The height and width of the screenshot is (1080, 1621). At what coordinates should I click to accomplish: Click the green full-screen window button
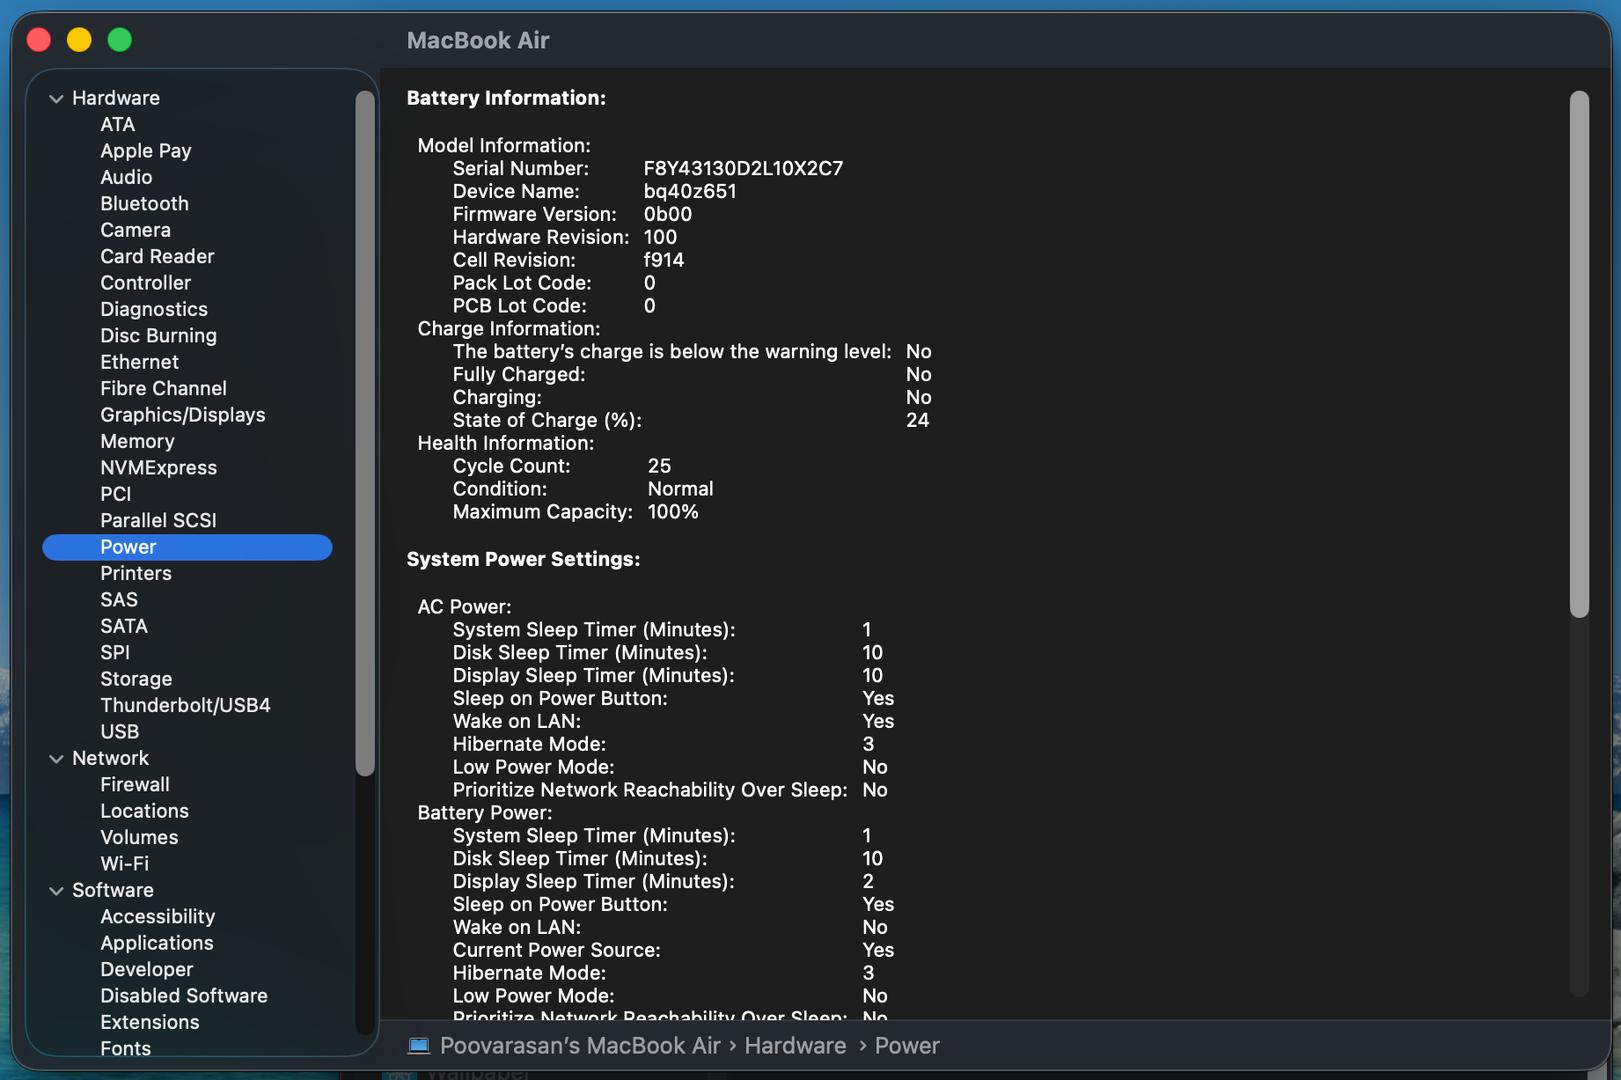click(x=120, y=40)
